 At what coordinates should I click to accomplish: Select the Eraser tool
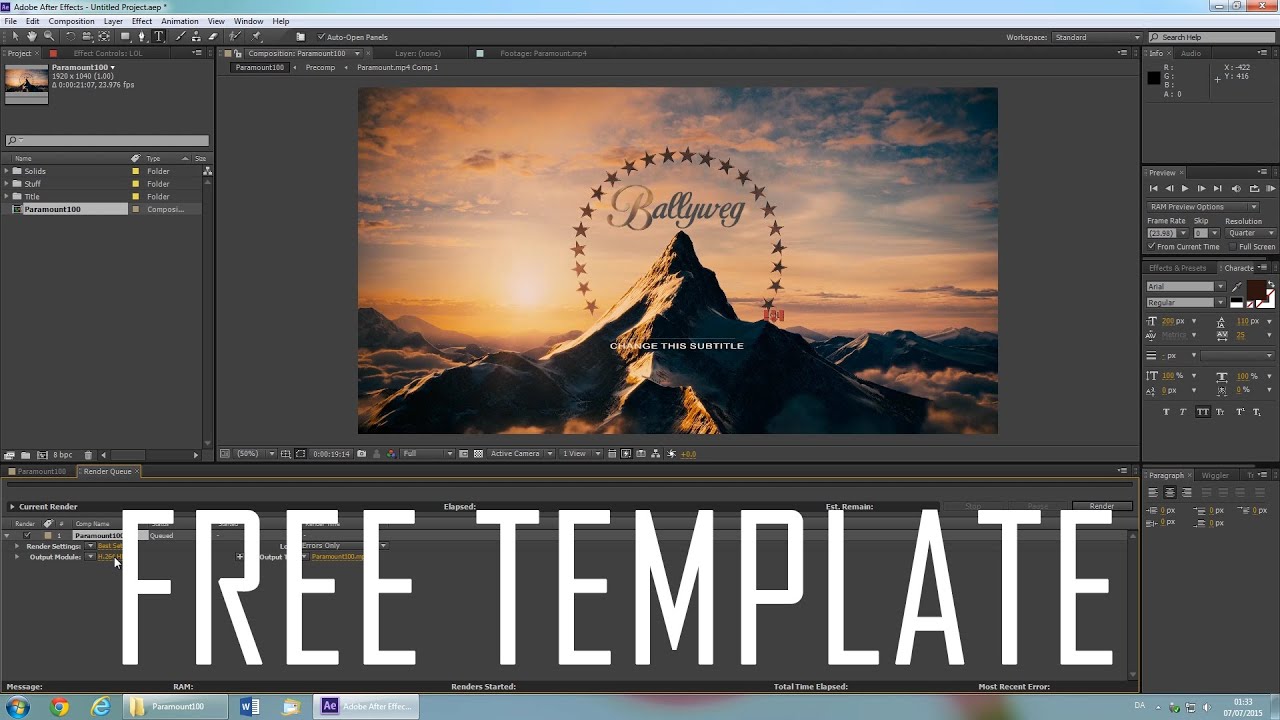(x=213, y=36)
